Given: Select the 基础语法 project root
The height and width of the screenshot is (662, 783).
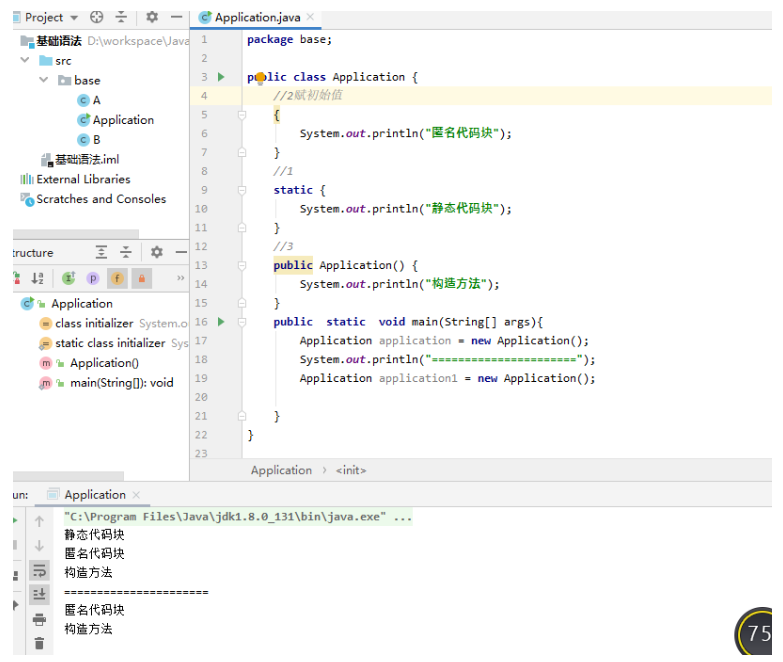Looking at the screenshot, I should (x=51, y=41).
